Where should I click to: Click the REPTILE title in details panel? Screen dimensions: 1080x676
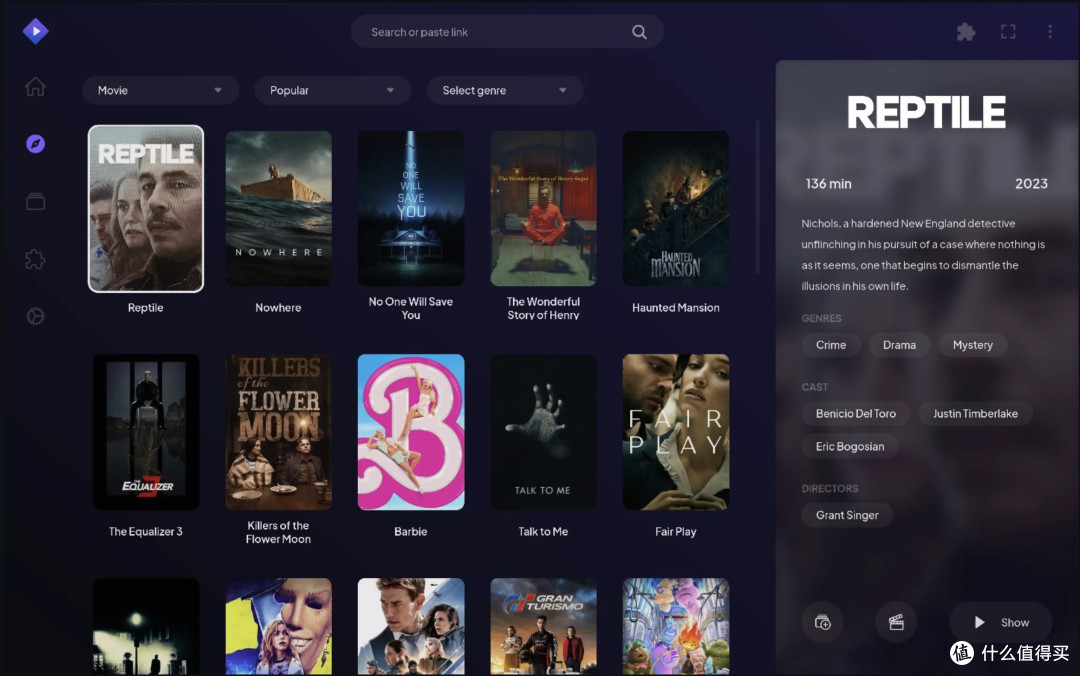click(926, 112)
